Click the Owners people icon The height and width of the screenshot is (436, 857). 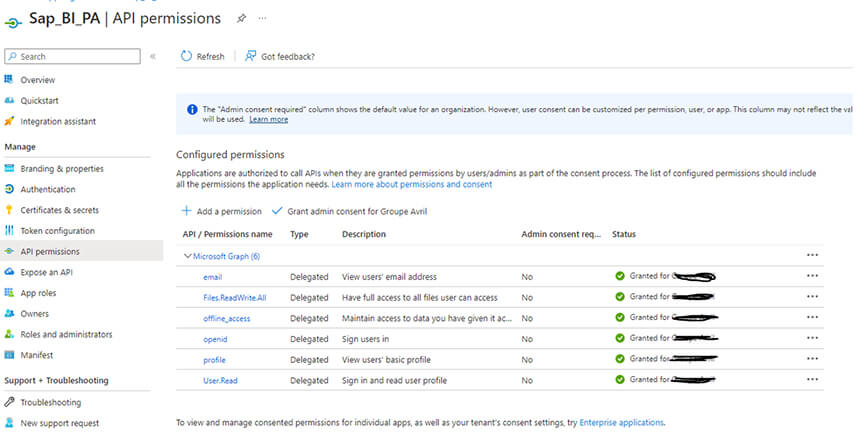coord(9,314)
